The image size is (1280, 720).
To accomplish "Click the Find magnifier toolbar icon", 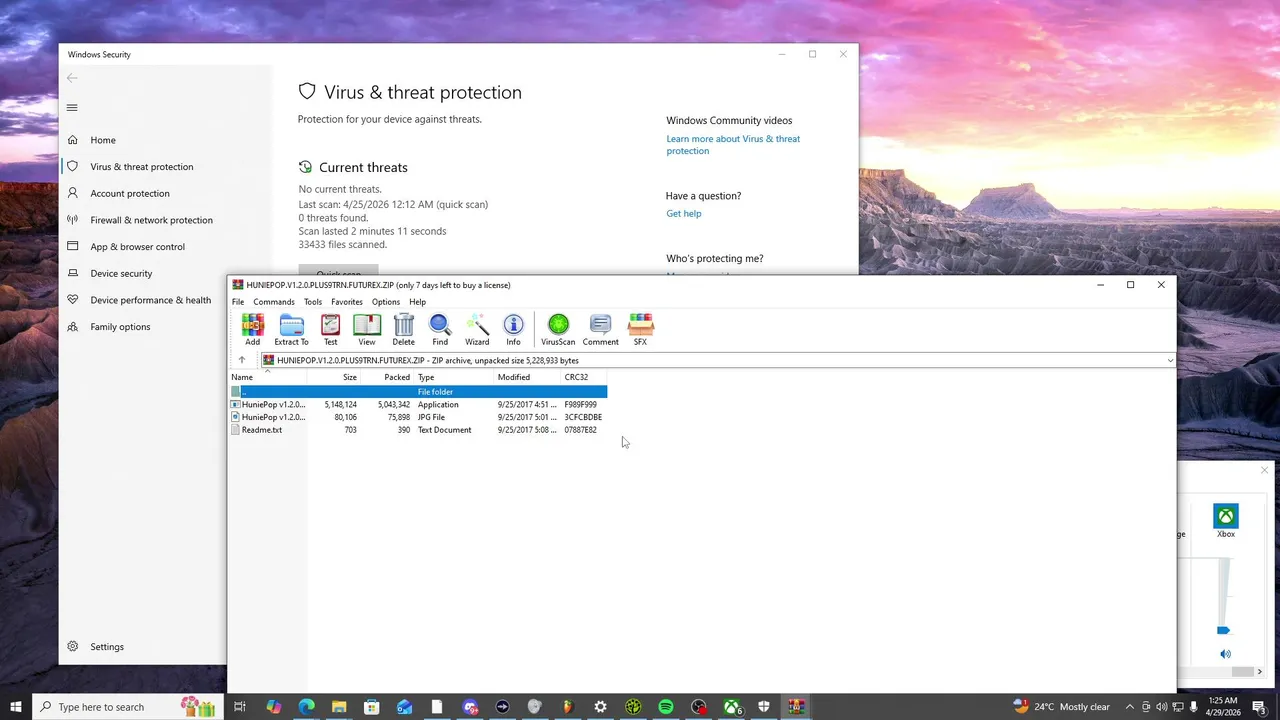I will pos(440,330).
